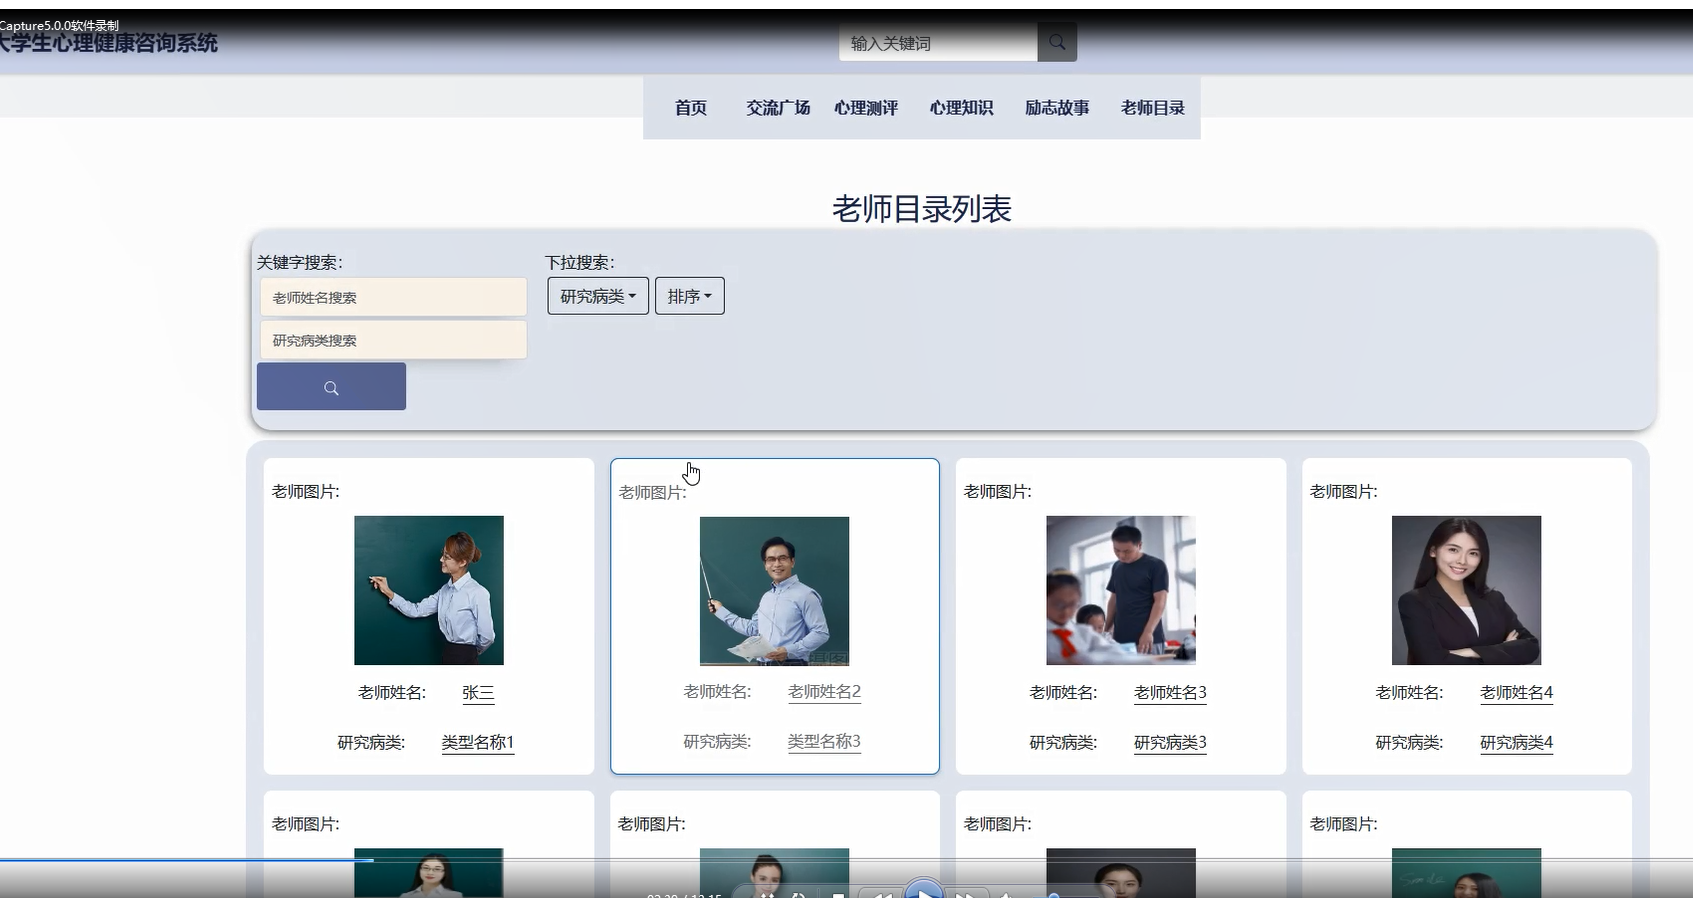Image resolution: width=1693 pixels, height=898 pixels.
Task: Click the video seek progress bar
Action: (846, 859)
